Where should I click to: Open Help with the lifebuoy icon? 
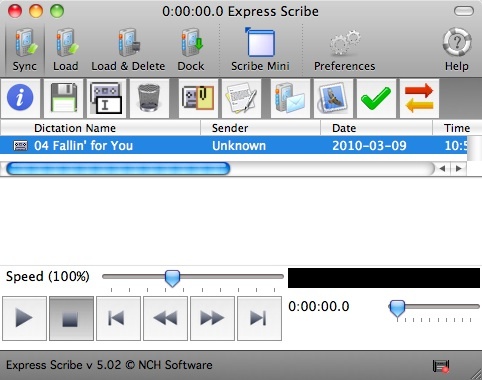457,50
